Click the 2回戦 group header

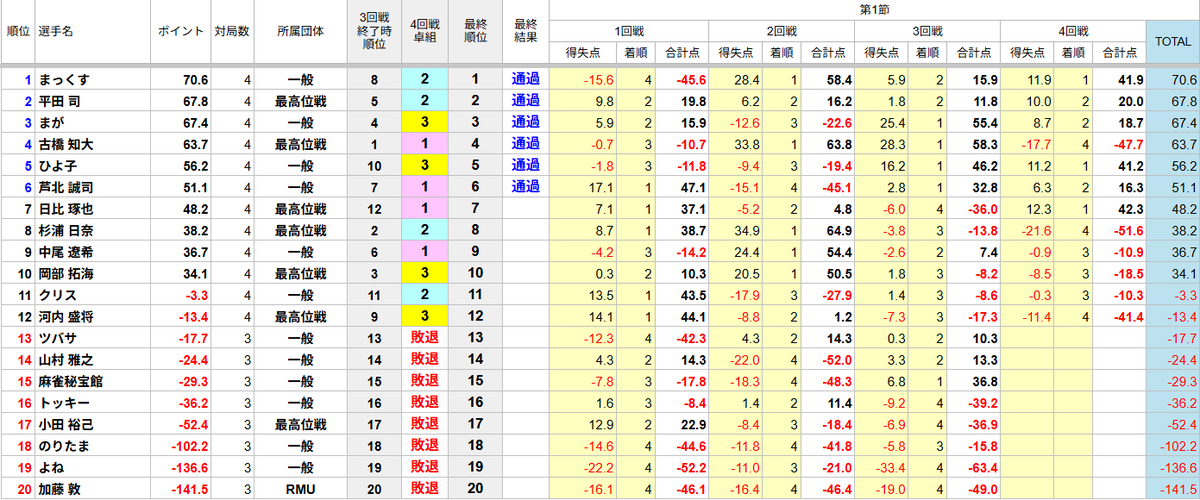(783, 31)
